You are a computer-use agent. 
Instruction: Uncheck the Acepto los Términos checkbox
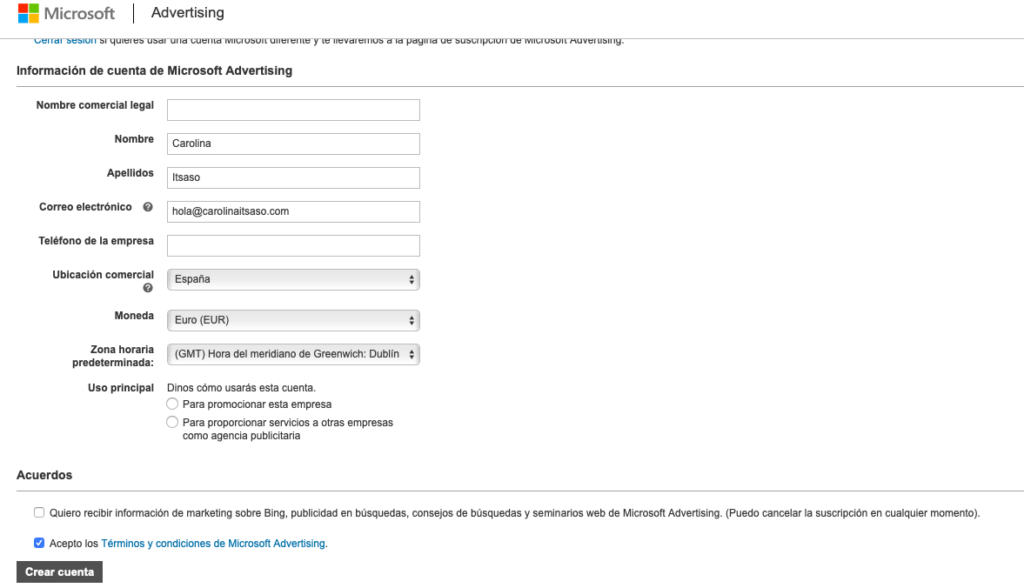coord(39,543)
